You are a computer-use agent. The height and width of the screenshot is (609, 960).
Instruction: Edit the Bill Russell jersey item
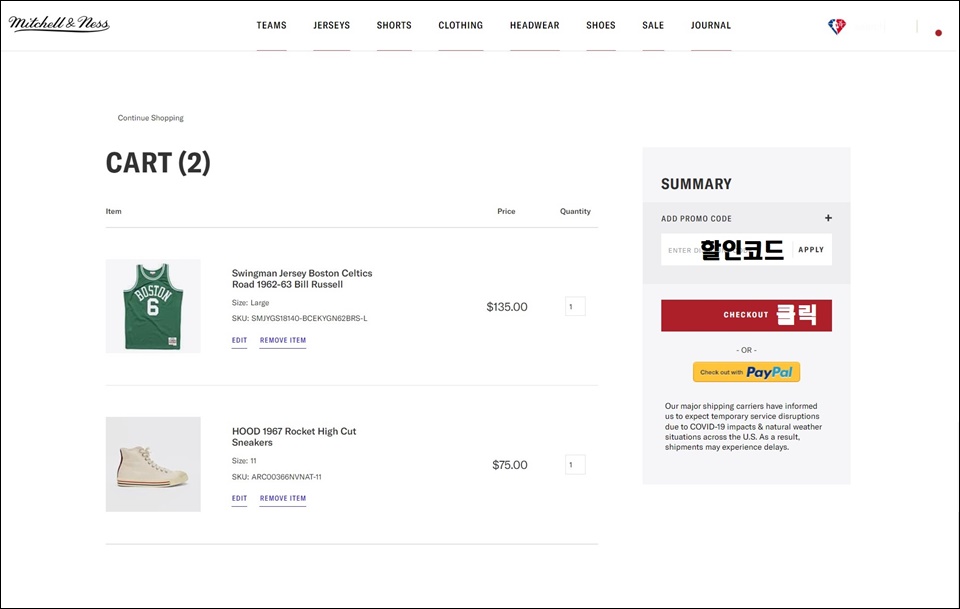(239, 340)
